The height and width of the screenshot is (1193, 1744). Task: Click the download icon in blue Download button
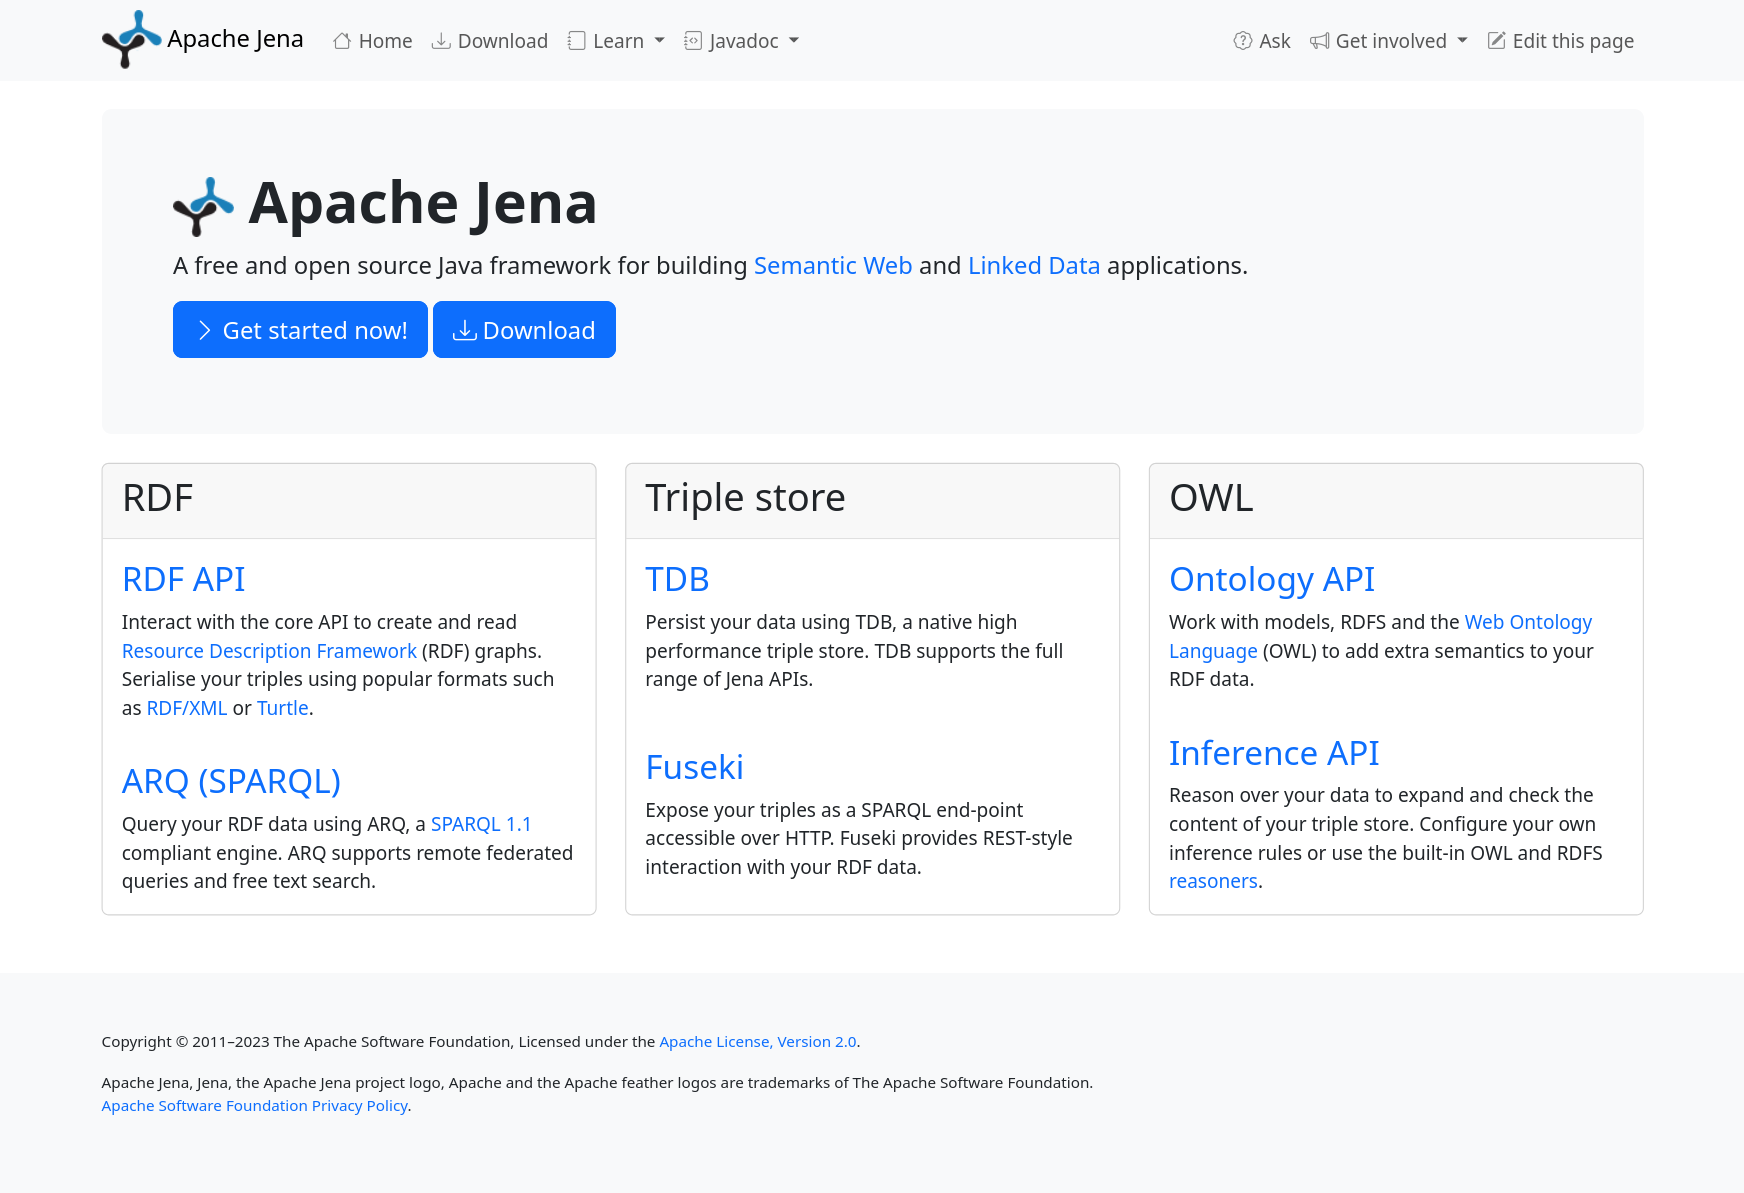pos(465,330)
